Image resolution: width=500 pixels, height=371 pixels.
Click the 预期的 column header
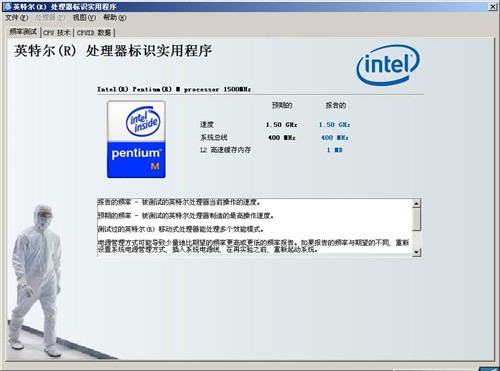[x=282, y=105]
